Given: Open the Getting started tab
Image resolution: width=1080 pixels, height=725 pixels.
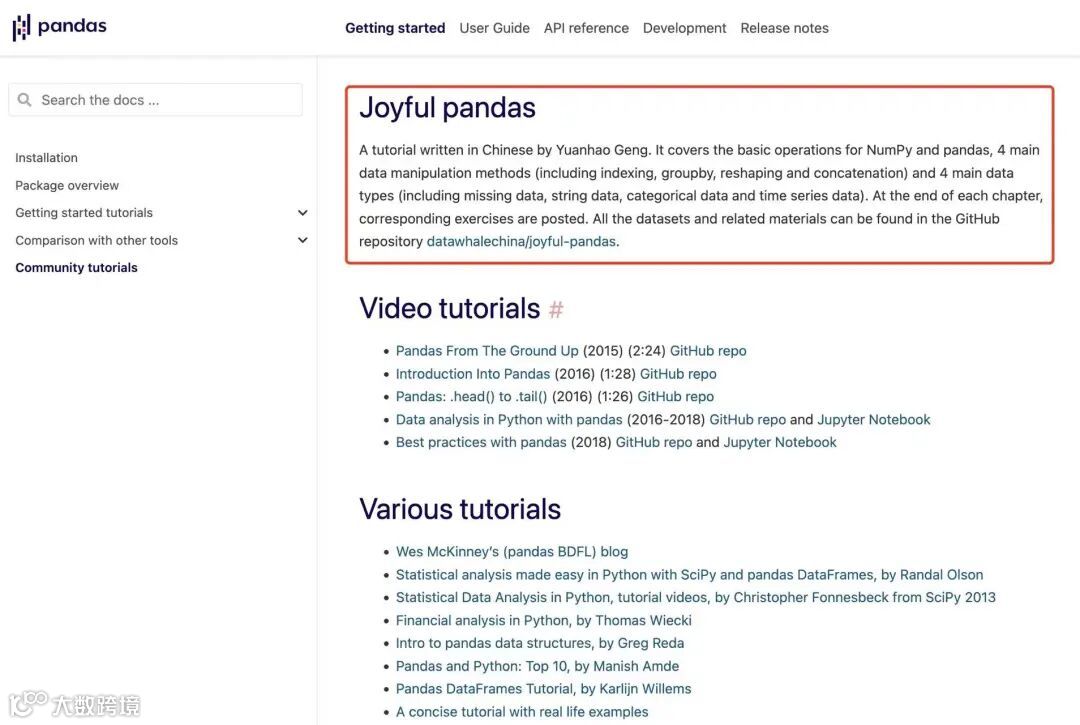Looking at the screenshot, I should tap(395, 28).
